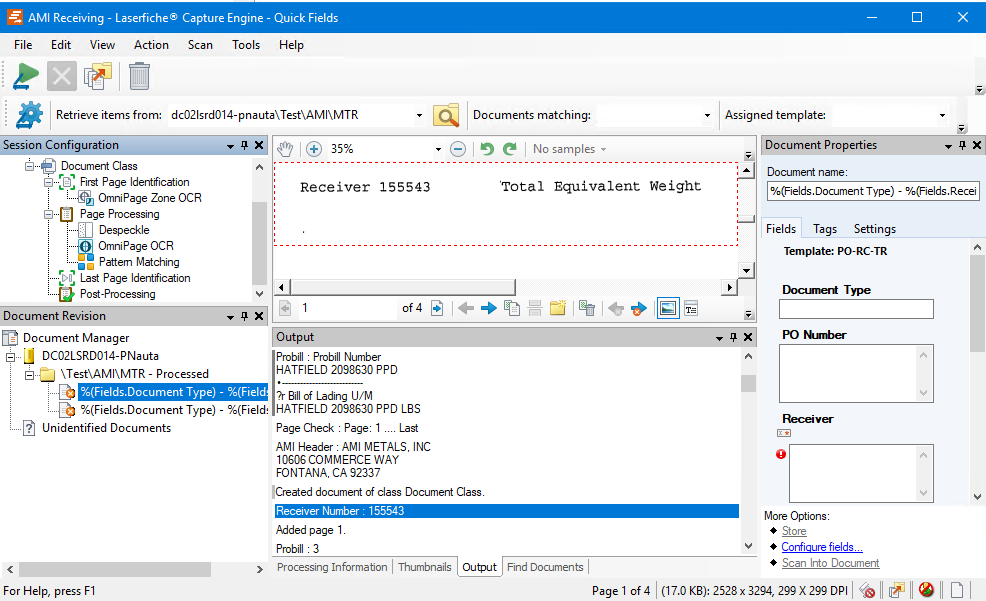
Task: Collapse the Page Processing tree node
Action: click(x=47, y=214)
